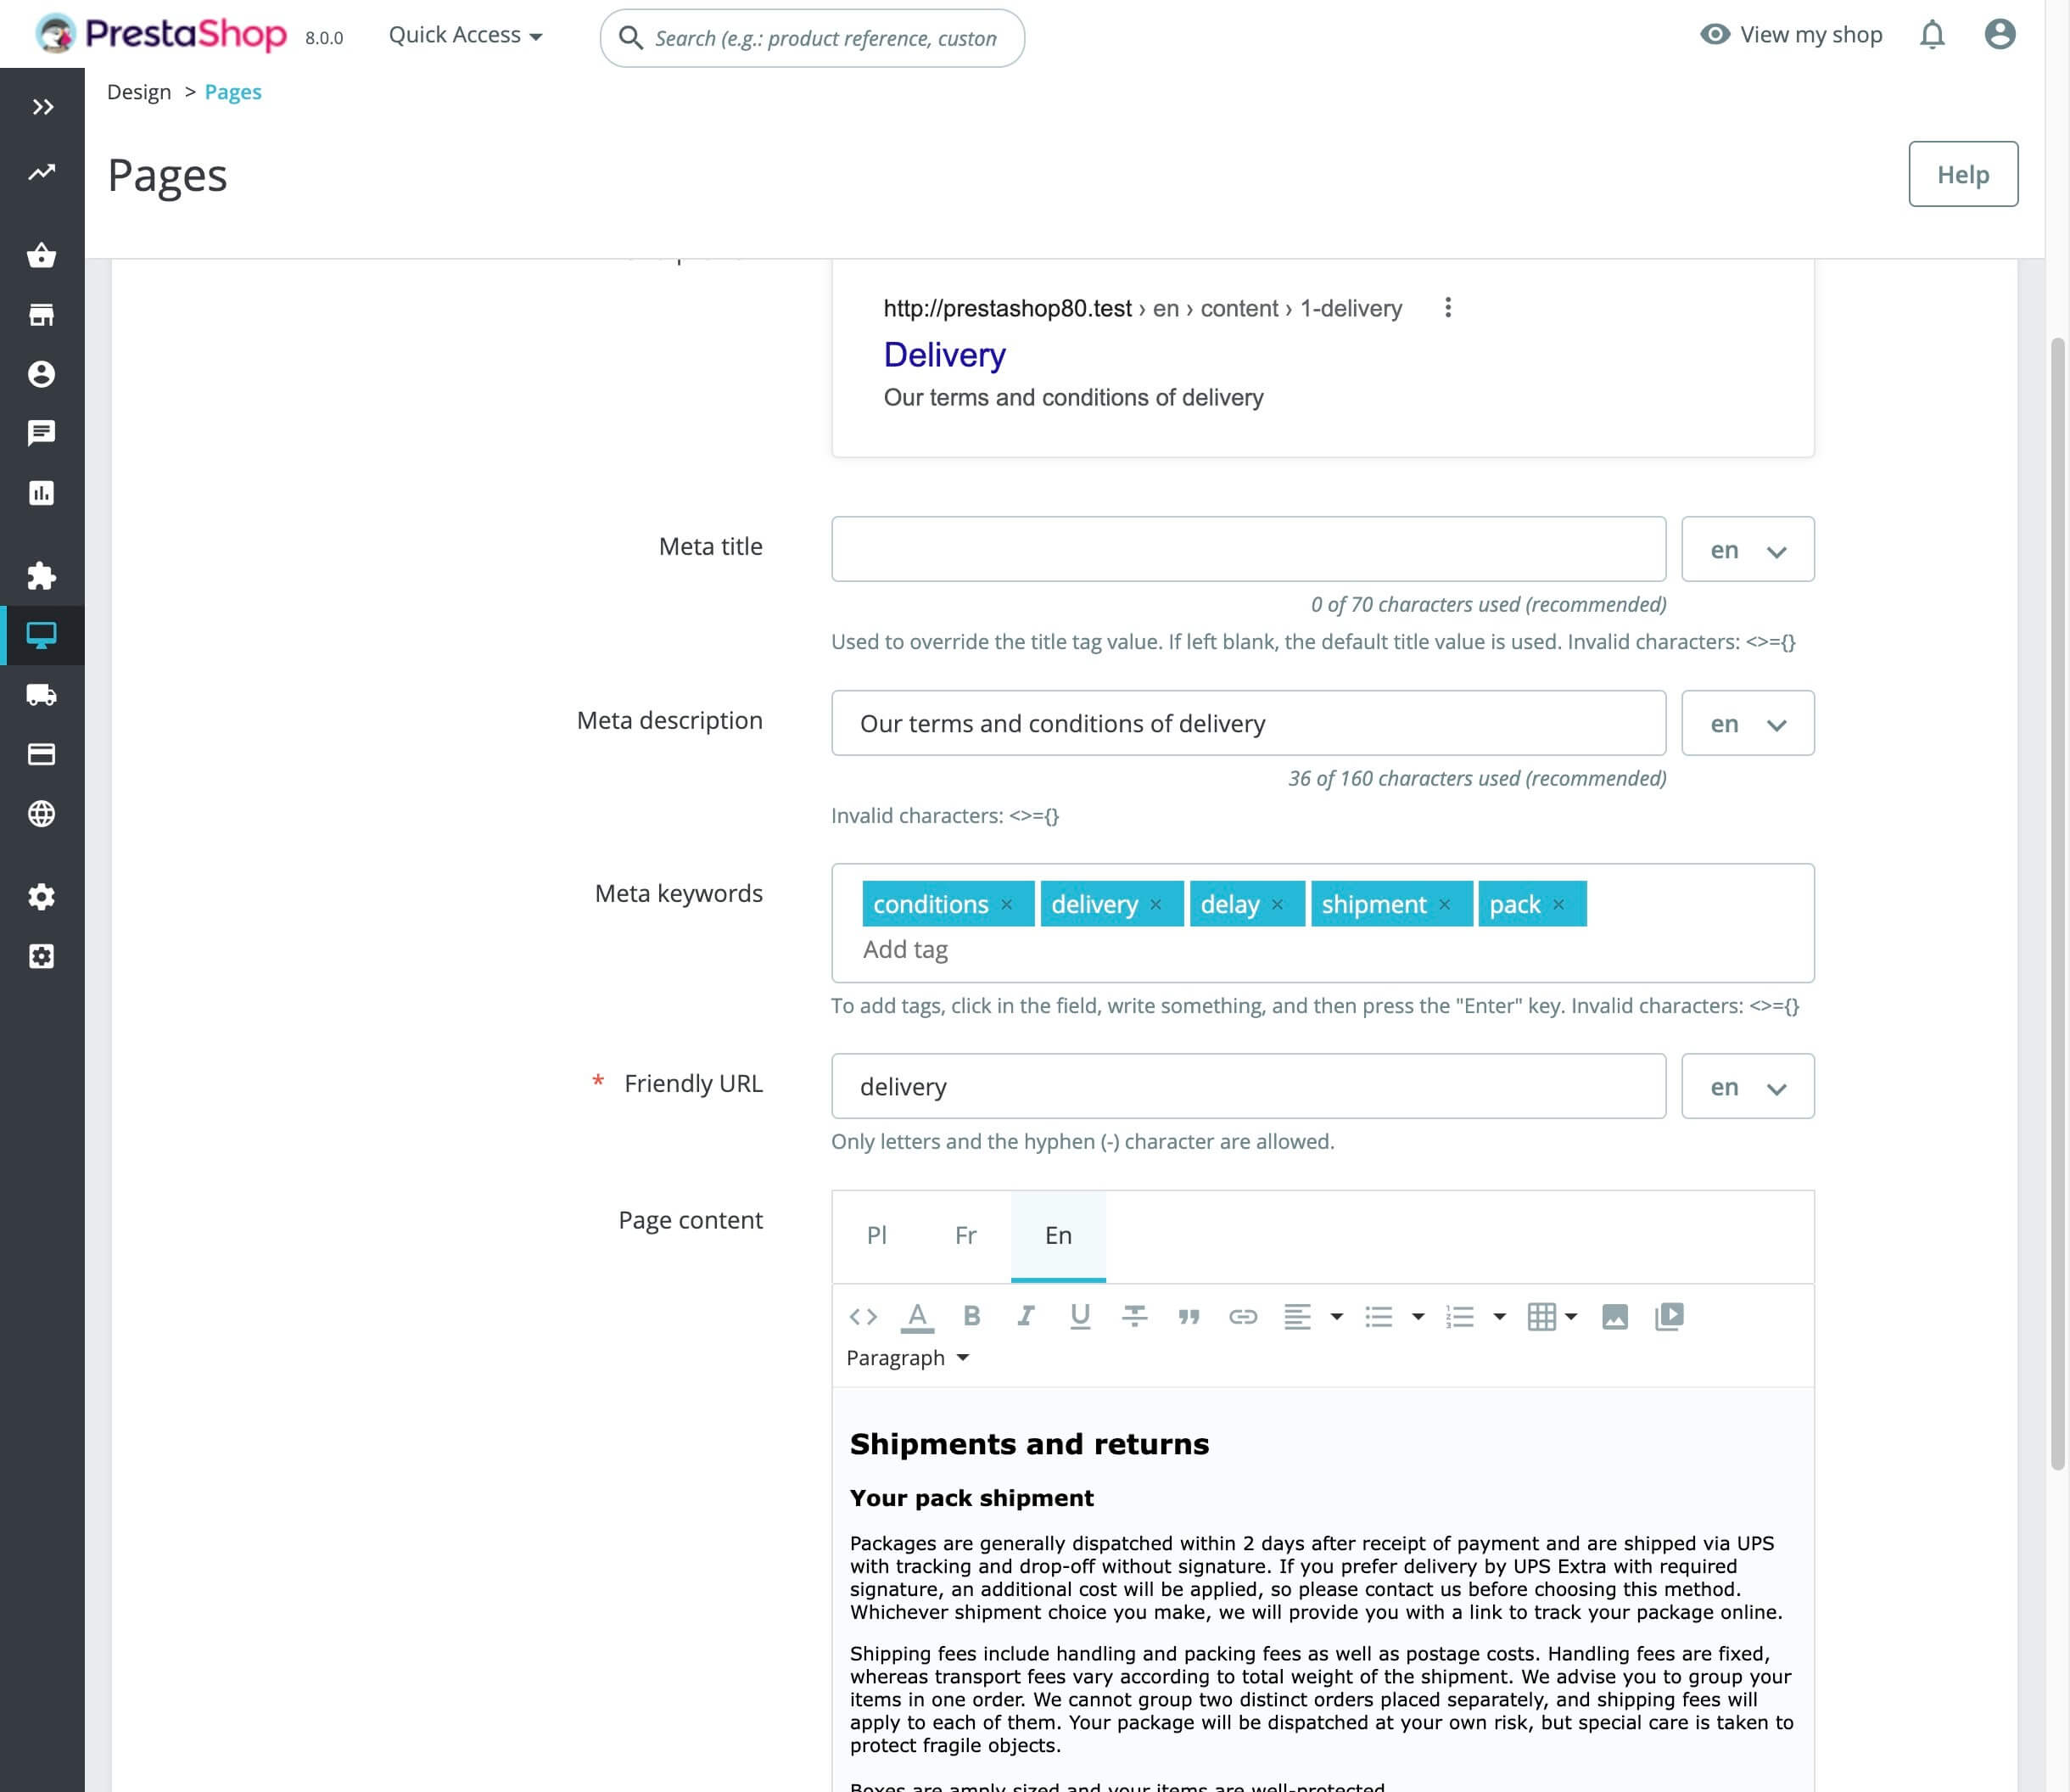Click the underline formatting icon
The width and height of the screenshot is (2070, 1792).
1080,1316
